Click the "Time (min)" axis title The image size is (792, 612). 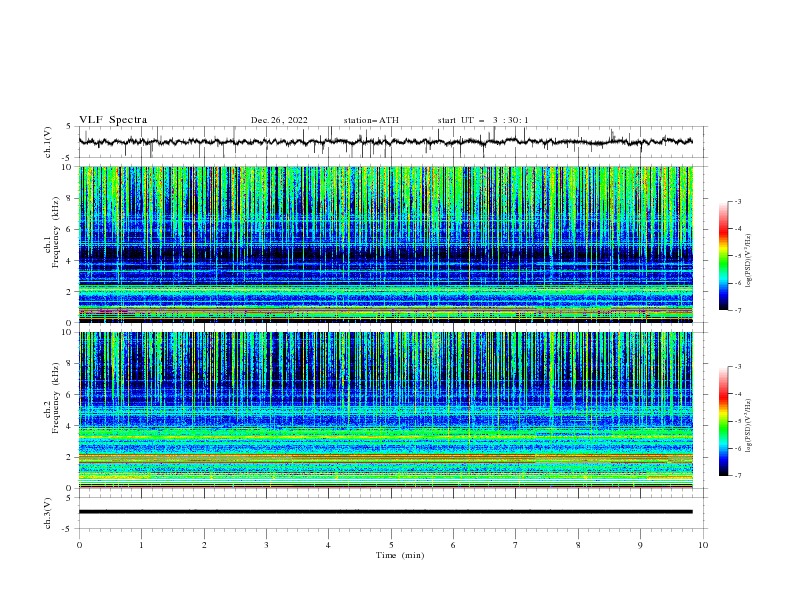point(400,555)
